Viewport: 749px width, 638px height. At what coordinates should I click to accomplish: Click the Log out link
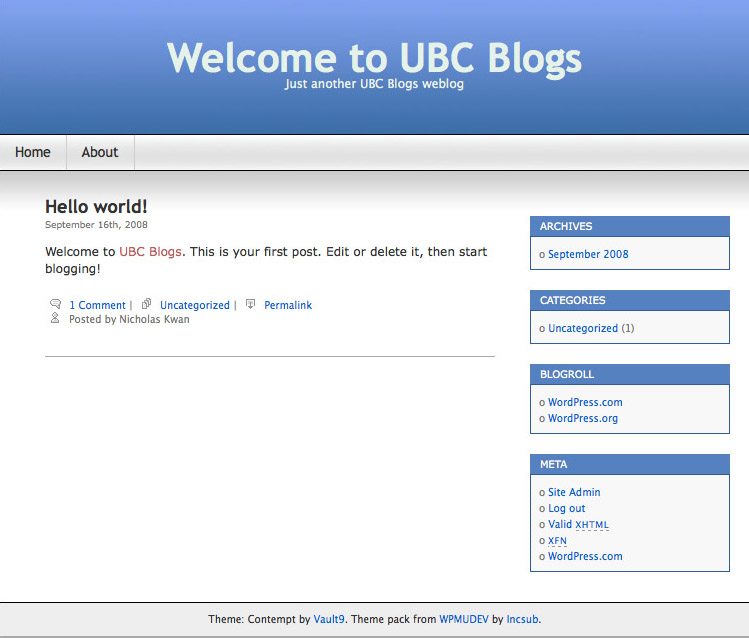(567, 508)
